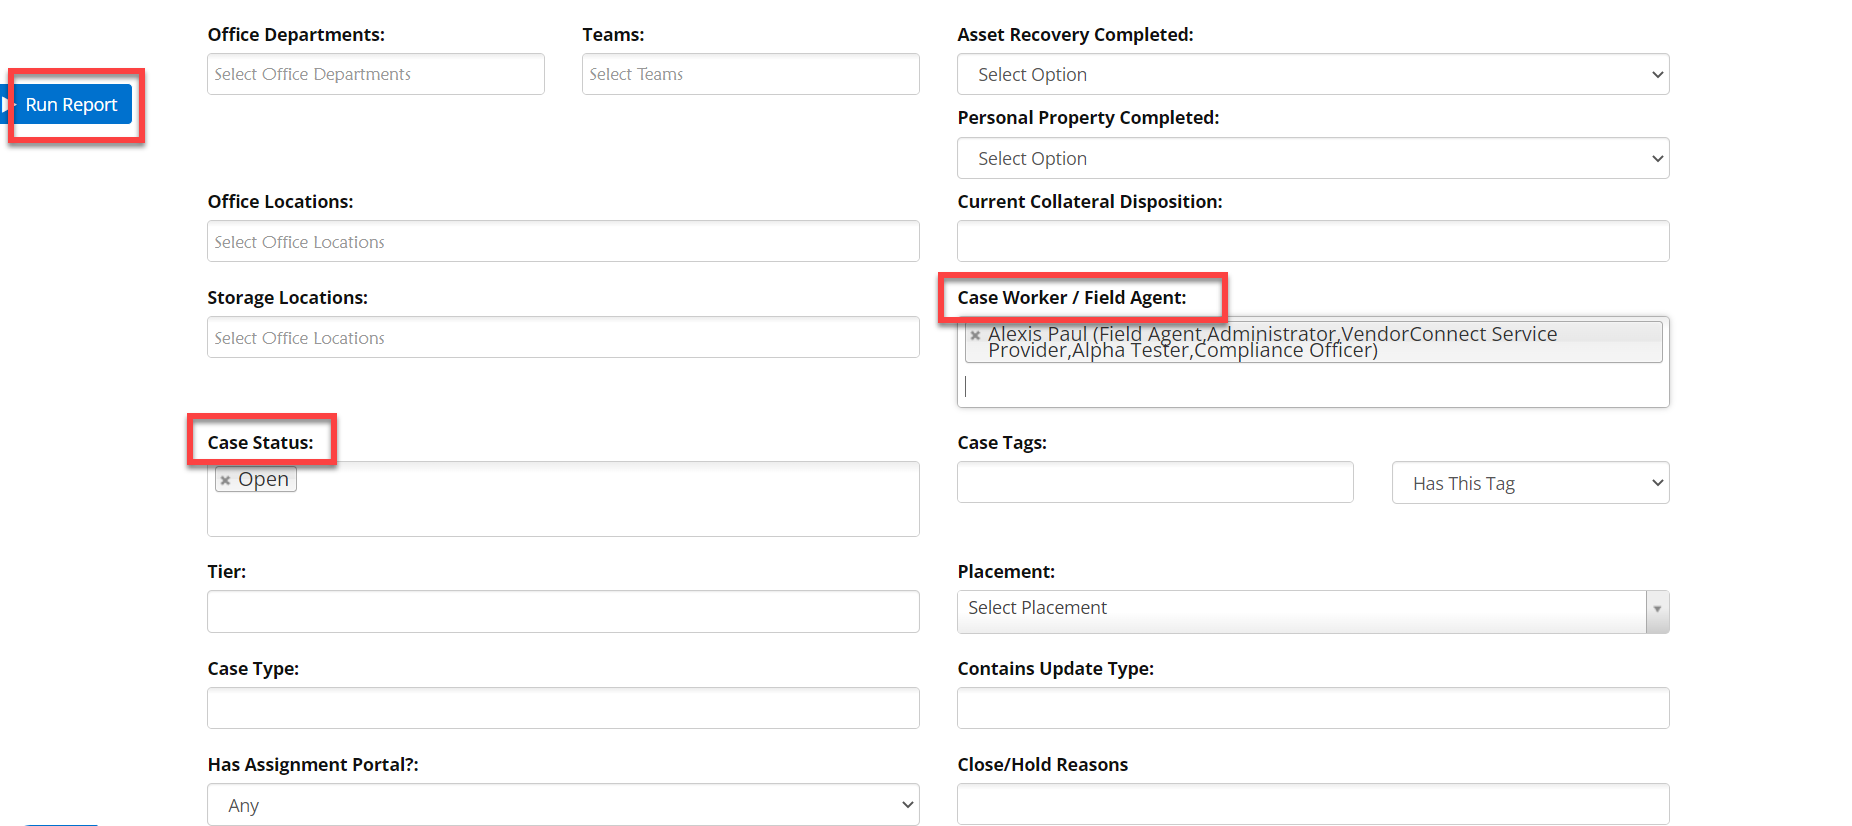Viewport: 1852px width, 826px height.
Task: Focus the Contains Update Type field
Action: coord(1313,708)
